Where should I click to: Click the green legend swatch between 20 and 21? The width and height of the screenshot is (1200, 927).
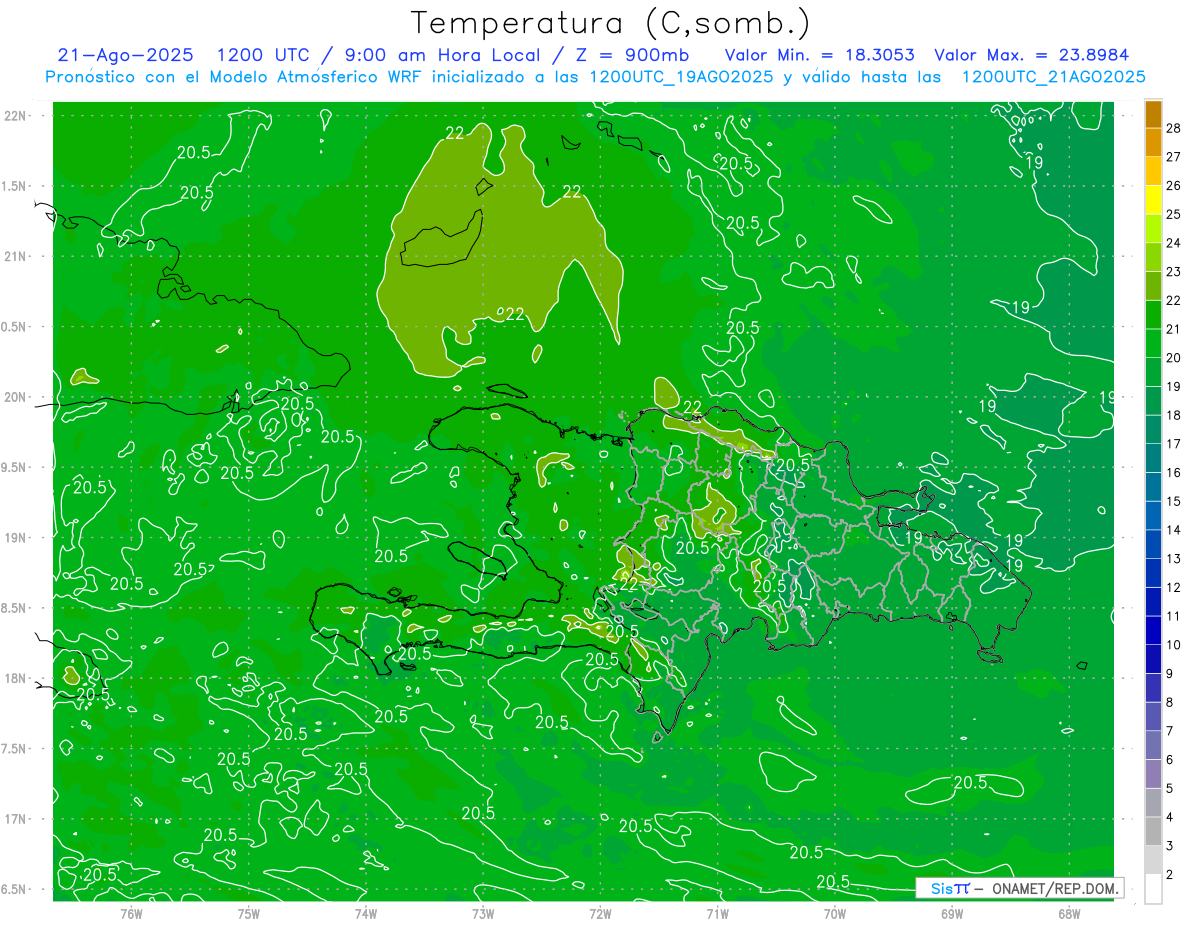point(1154,343)
